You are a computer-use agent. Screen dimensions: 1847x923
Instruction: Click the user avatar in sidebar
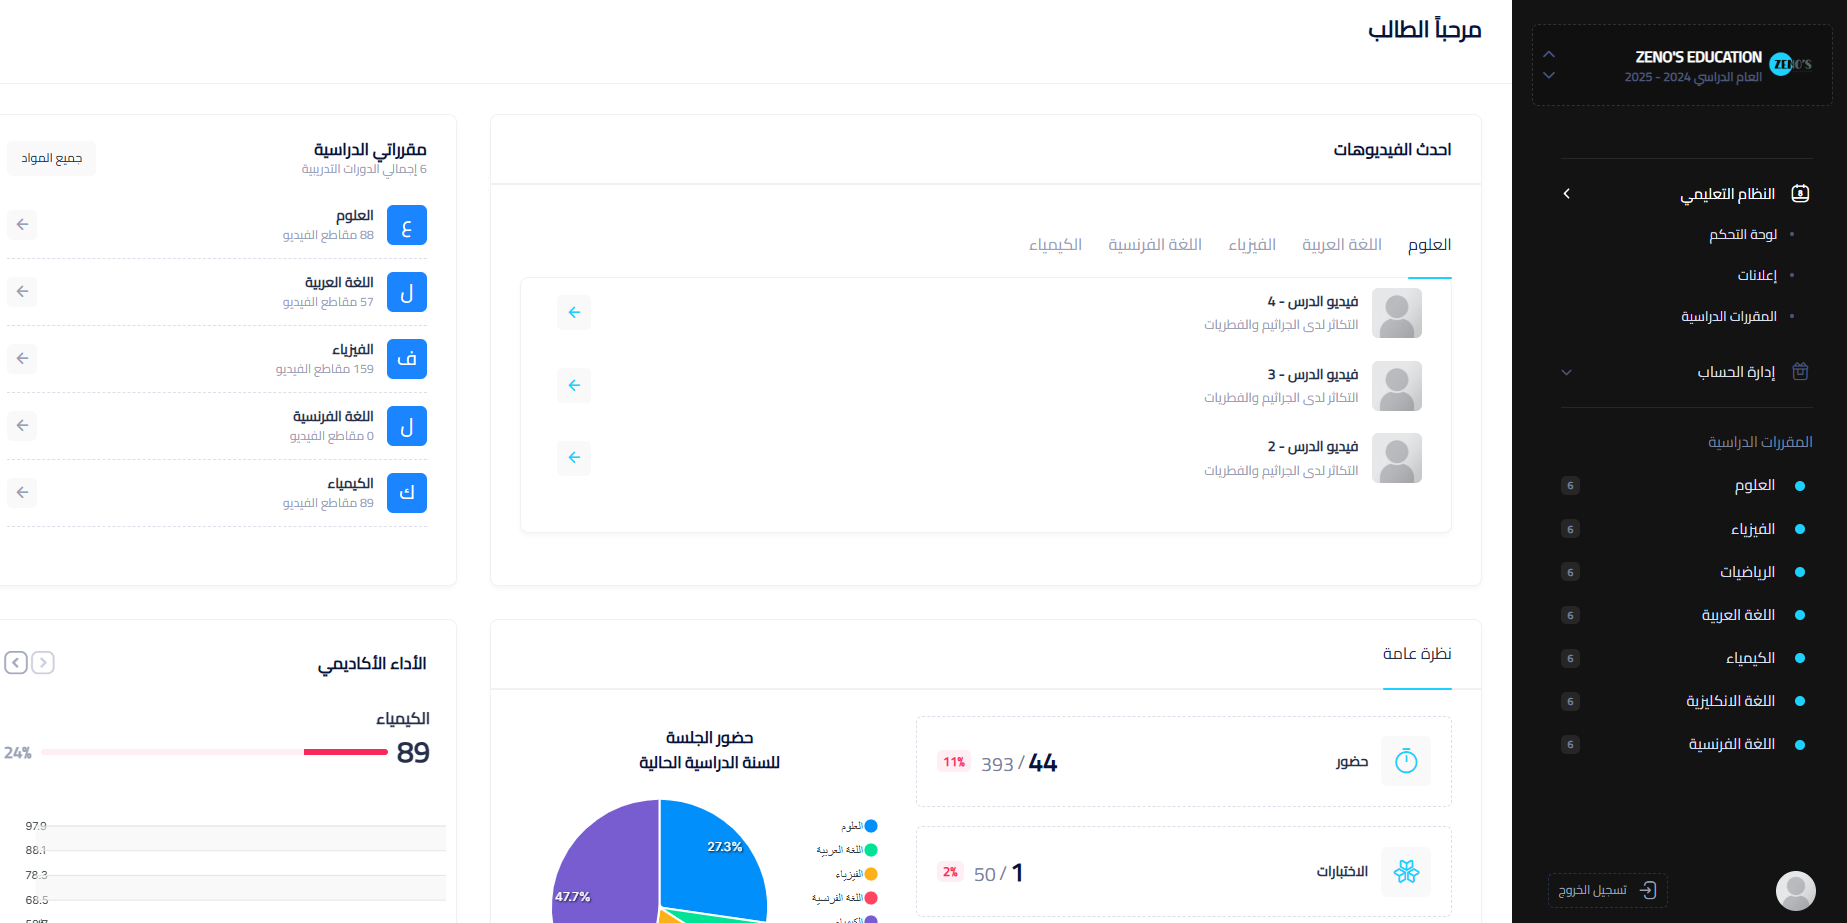tap(1795, 890)
